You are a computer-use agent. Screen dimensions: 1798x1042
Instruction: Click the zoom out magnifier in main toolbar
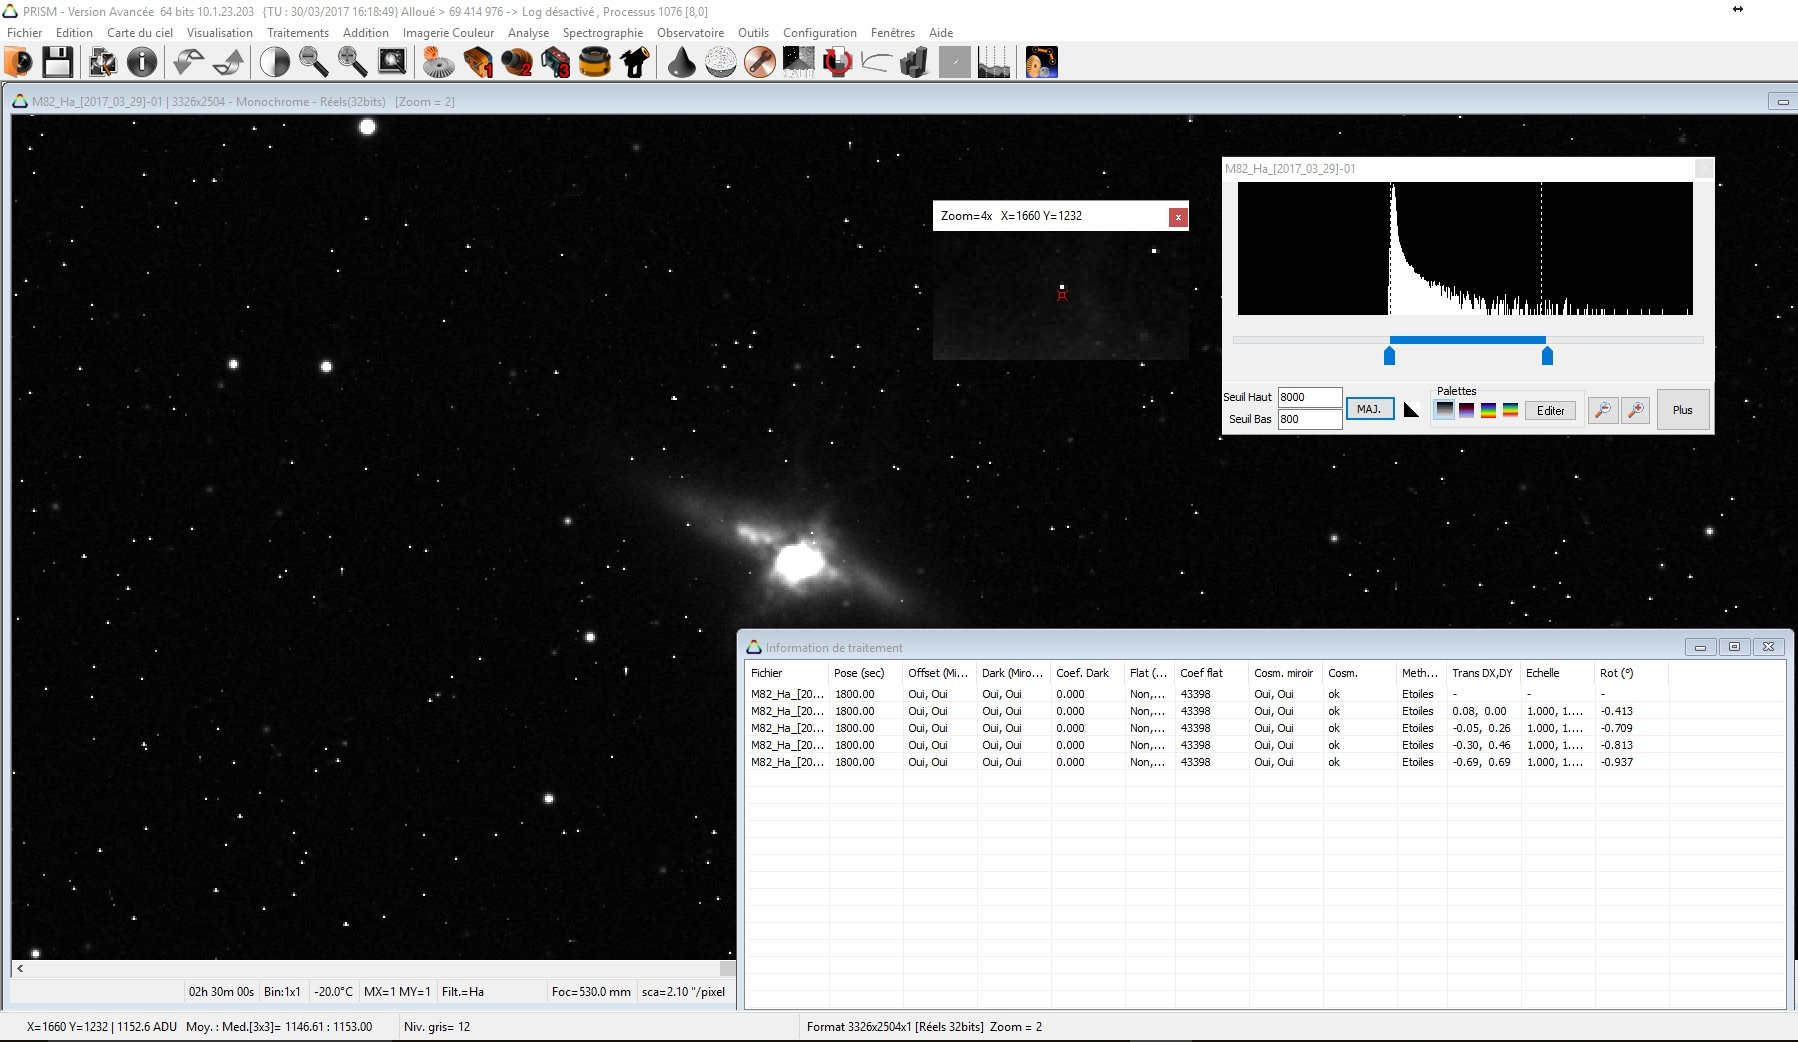click(x=314, y=62)
